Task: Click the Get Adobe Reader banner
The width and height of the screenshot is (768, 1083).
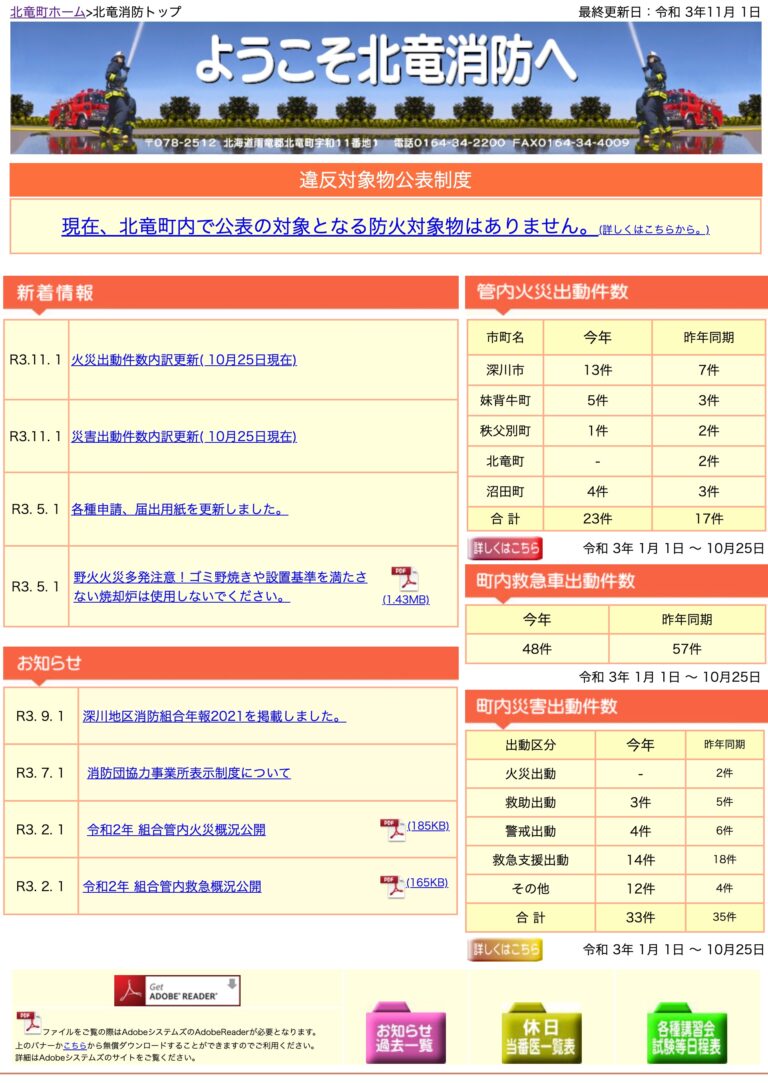Action: 177,990
